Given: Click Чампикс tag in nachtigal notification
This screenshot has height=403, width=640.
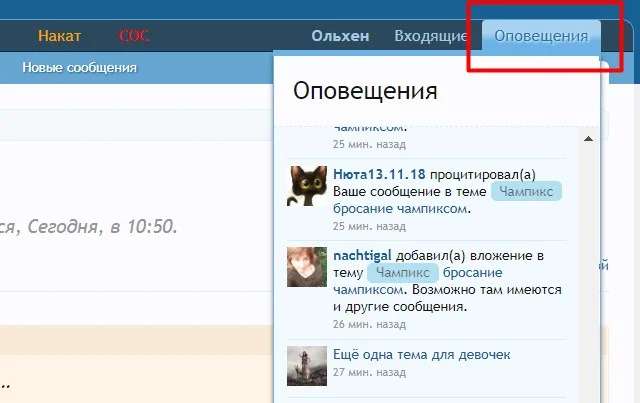Looking at the screenshot, I should (402, 272).
